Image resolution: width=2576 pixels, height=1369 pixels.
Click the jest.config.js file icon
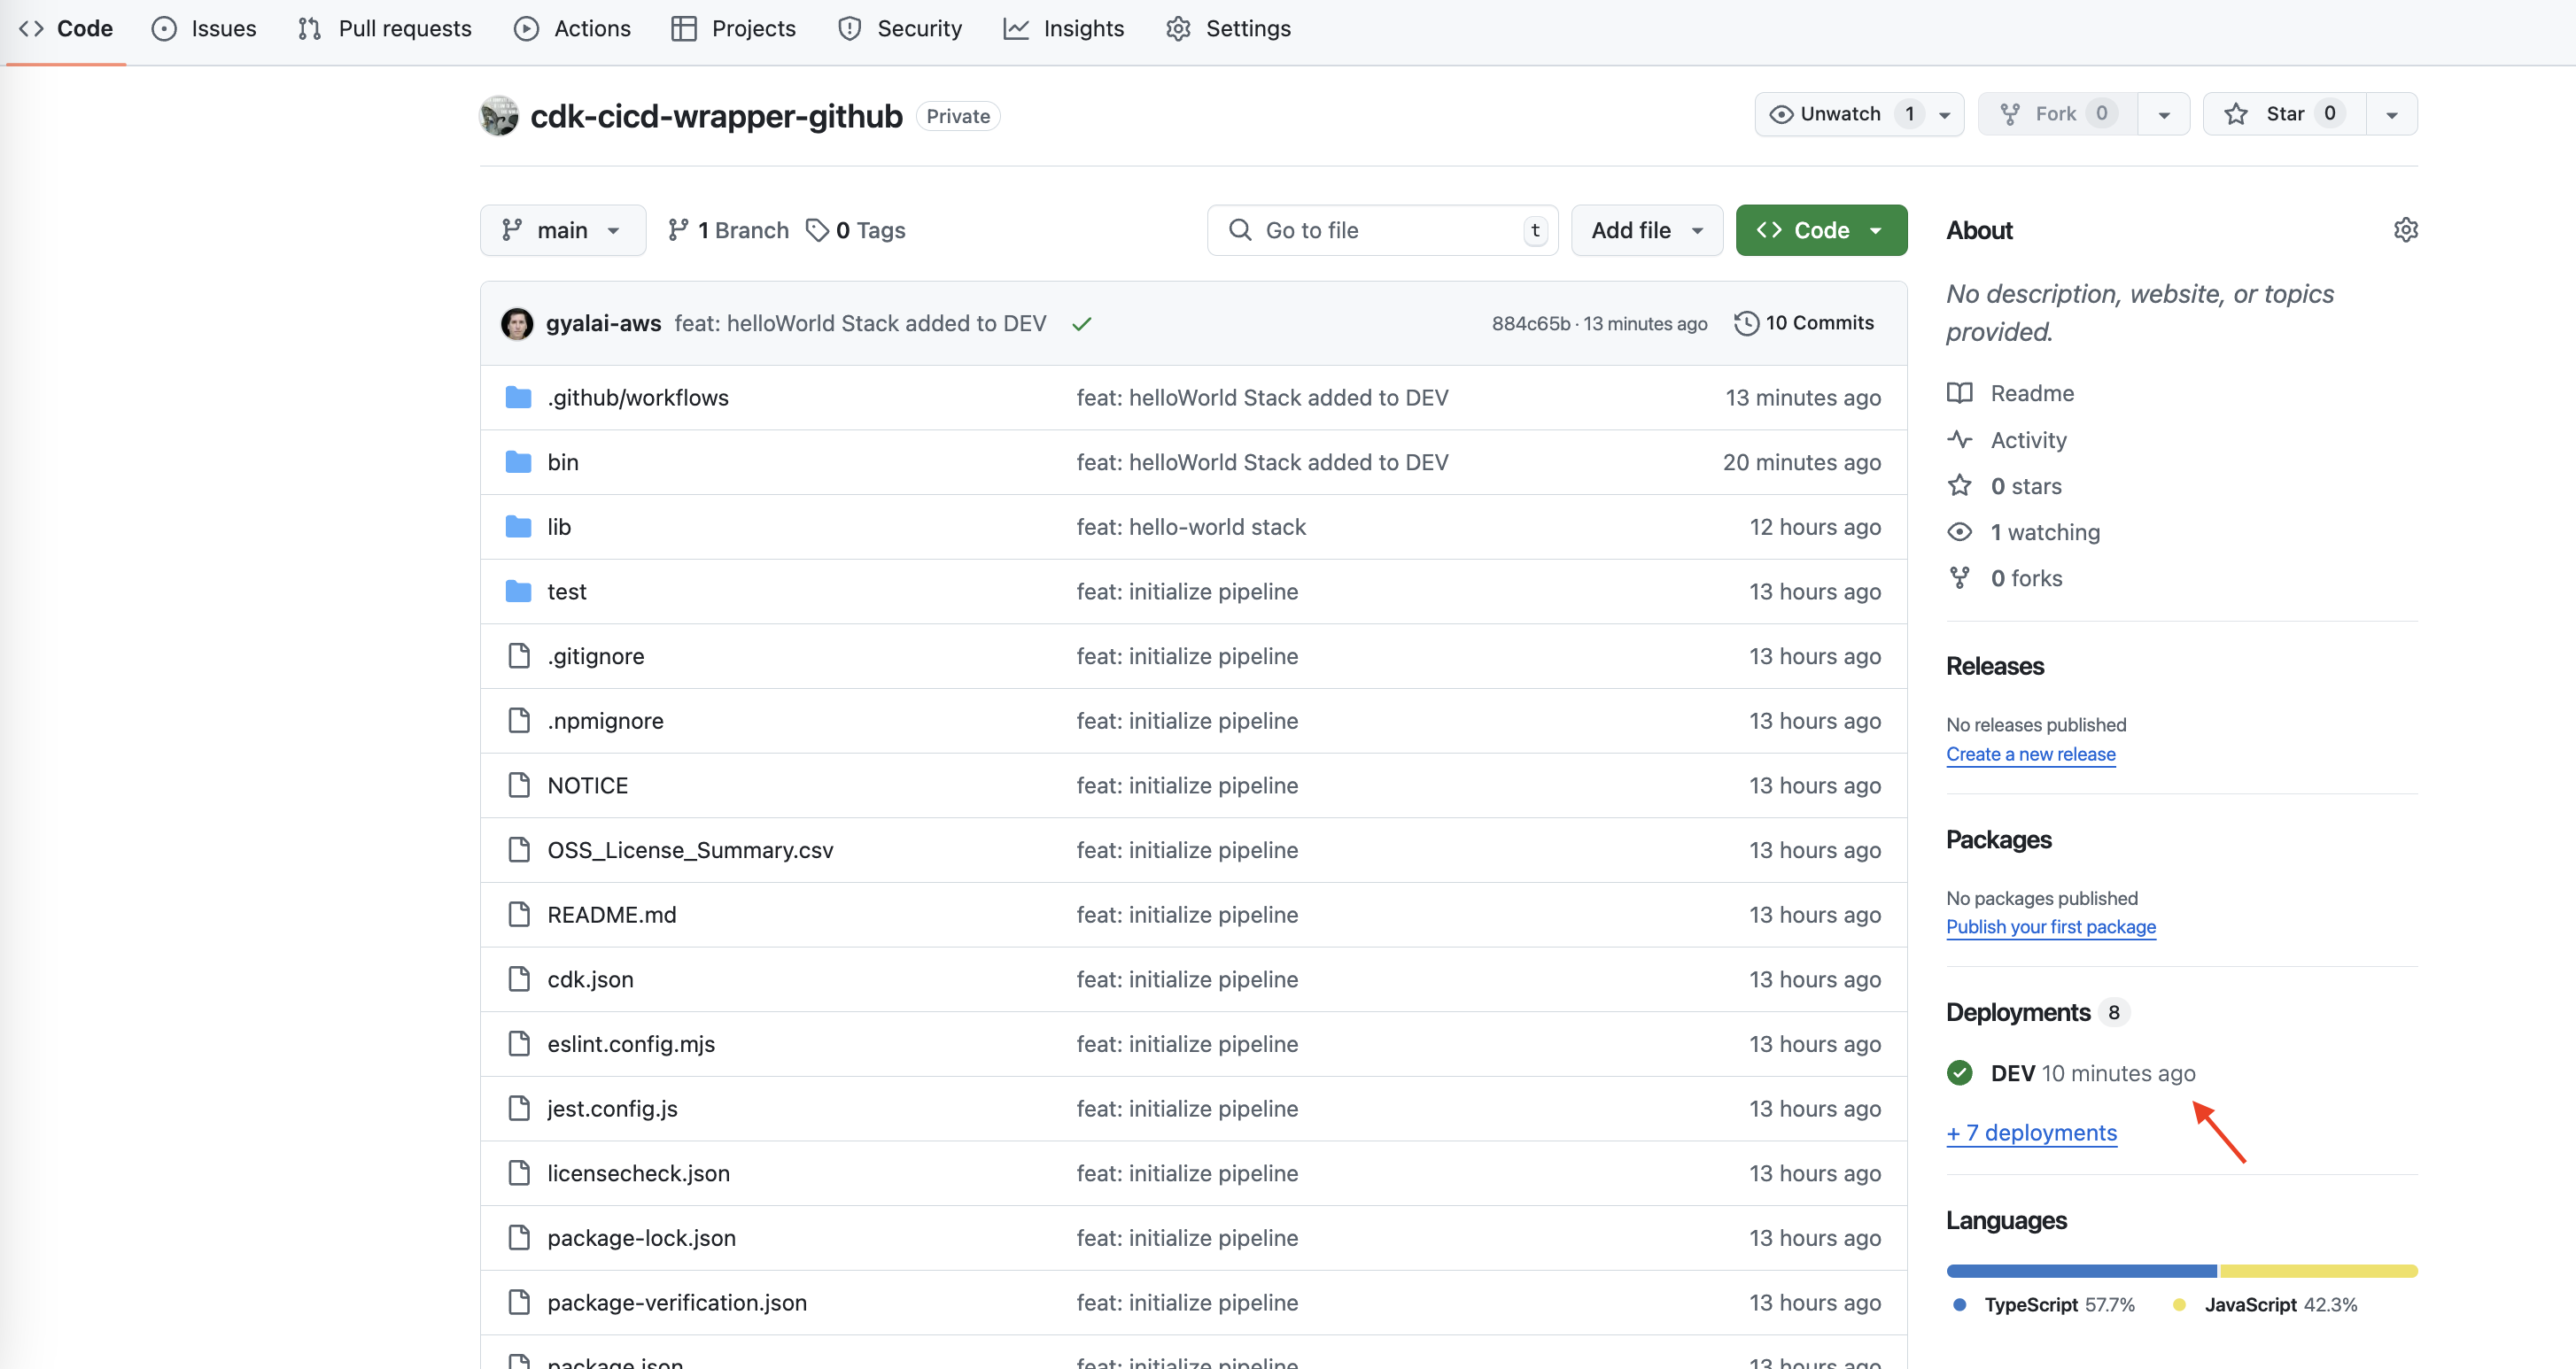pos(518,1108)
